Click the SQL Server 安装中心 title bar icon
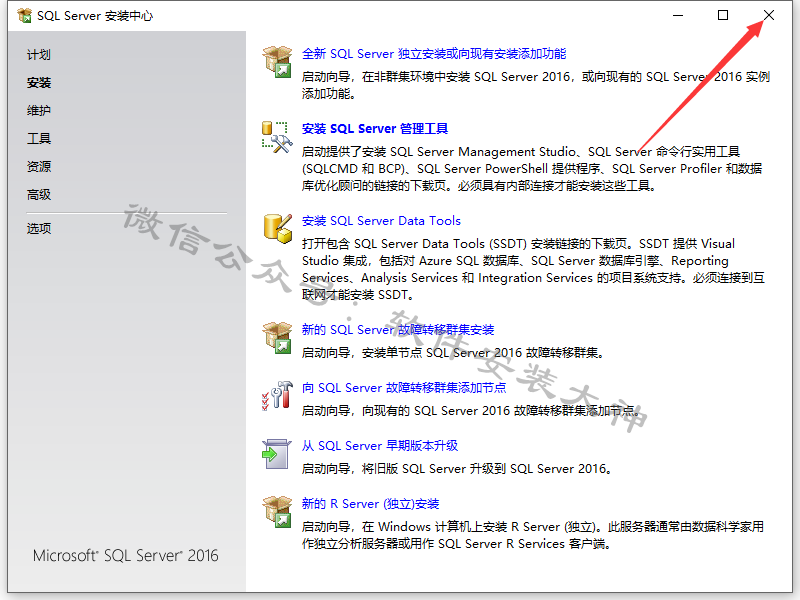 (x=24, y=16)
